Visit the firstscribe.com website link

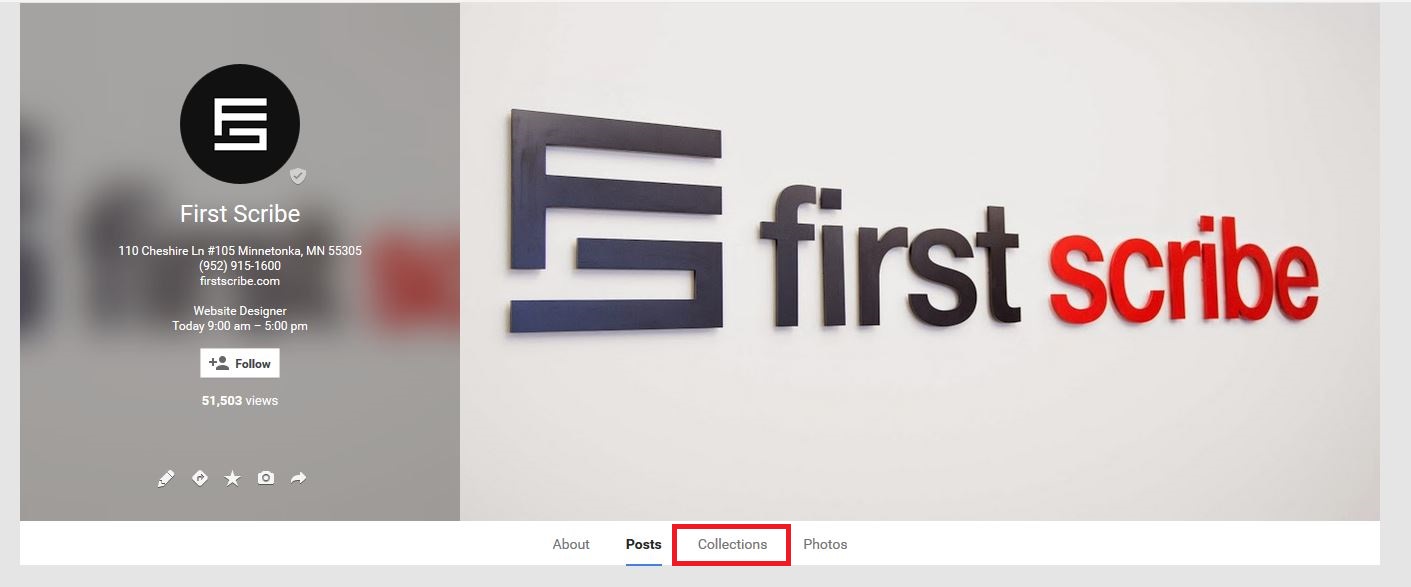pos(240,281)
